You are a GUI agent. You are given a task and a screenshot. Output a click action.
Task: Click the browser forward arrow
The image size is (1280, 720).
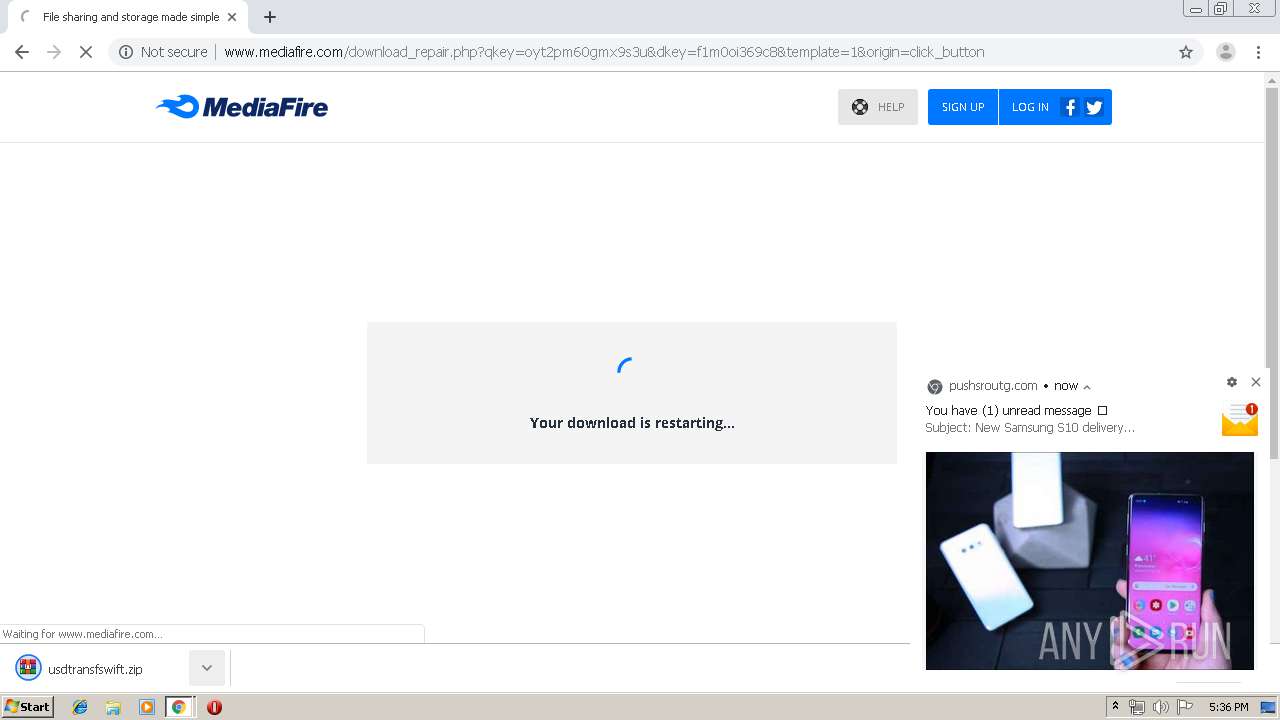[54, 52]
